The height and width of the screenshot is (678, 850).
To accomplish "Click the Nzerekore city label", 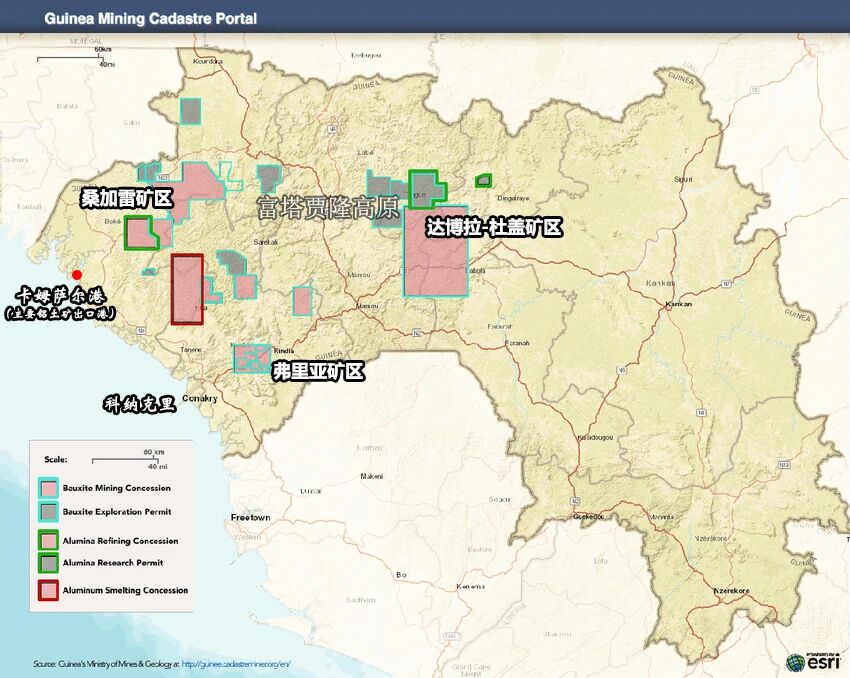I will click(x=731, y=590).
